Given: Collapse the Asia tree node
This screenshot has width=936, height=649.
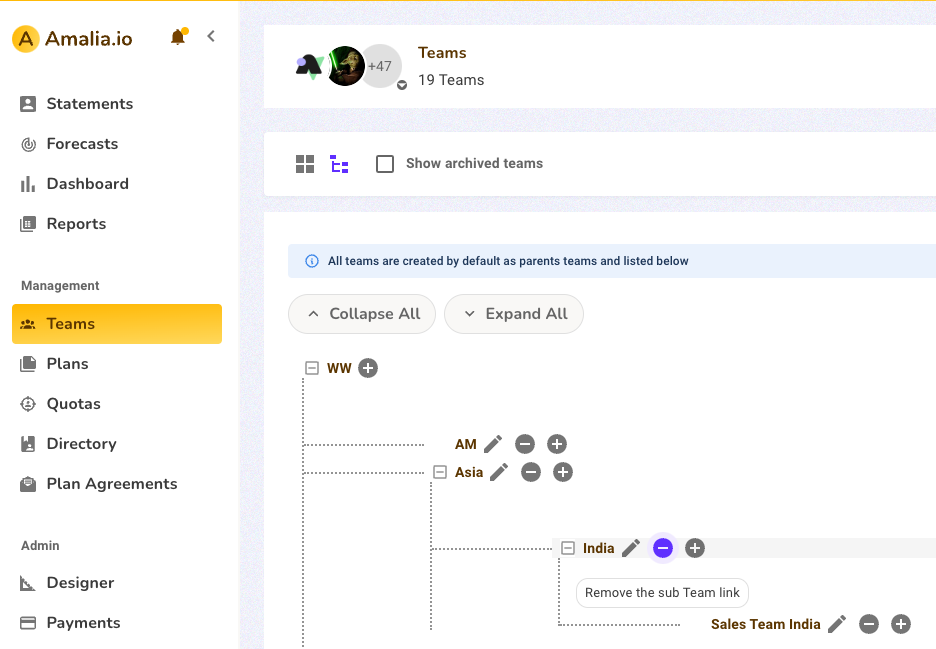Looking at the screenshot, I should (440, 472).
